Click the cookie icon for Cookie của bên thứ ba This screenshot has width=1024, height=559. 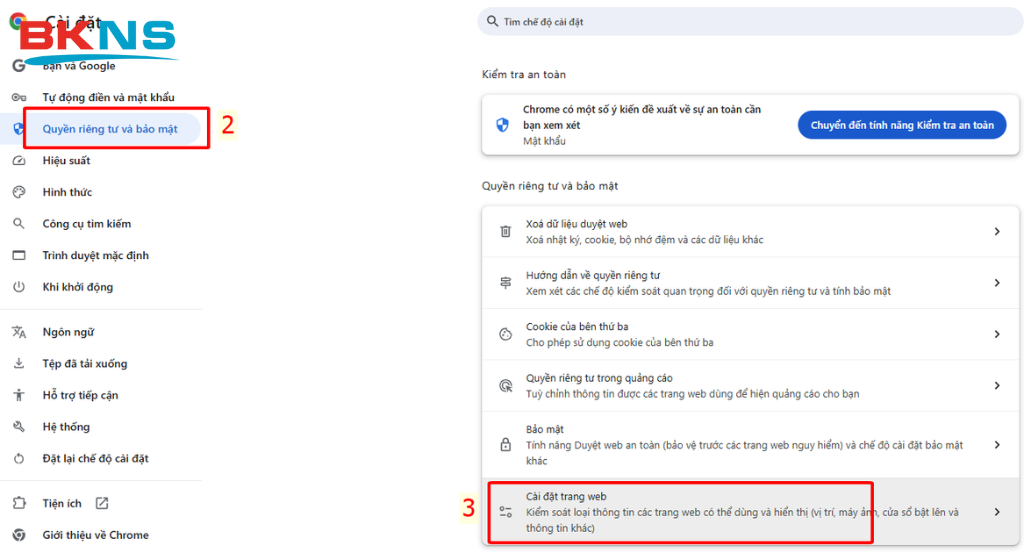tap(505, 334)
